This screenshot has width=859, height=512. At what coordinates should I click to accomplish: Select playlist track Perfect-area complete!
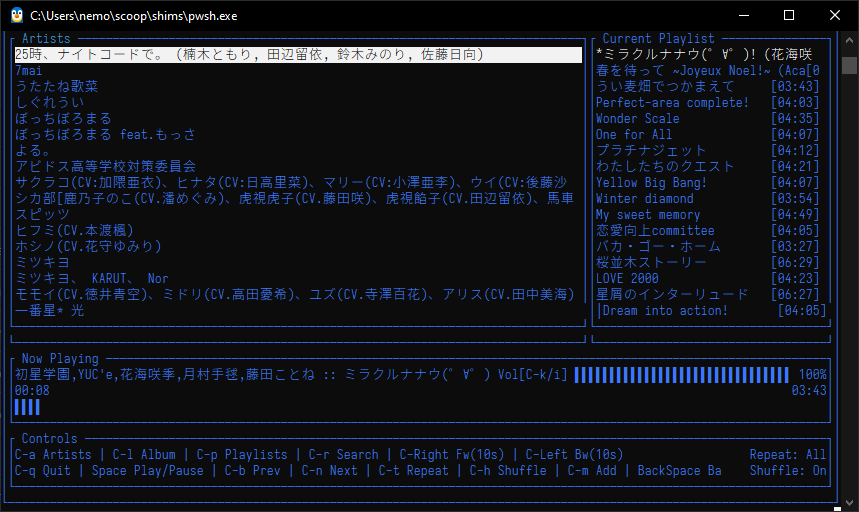click(708, 102)
